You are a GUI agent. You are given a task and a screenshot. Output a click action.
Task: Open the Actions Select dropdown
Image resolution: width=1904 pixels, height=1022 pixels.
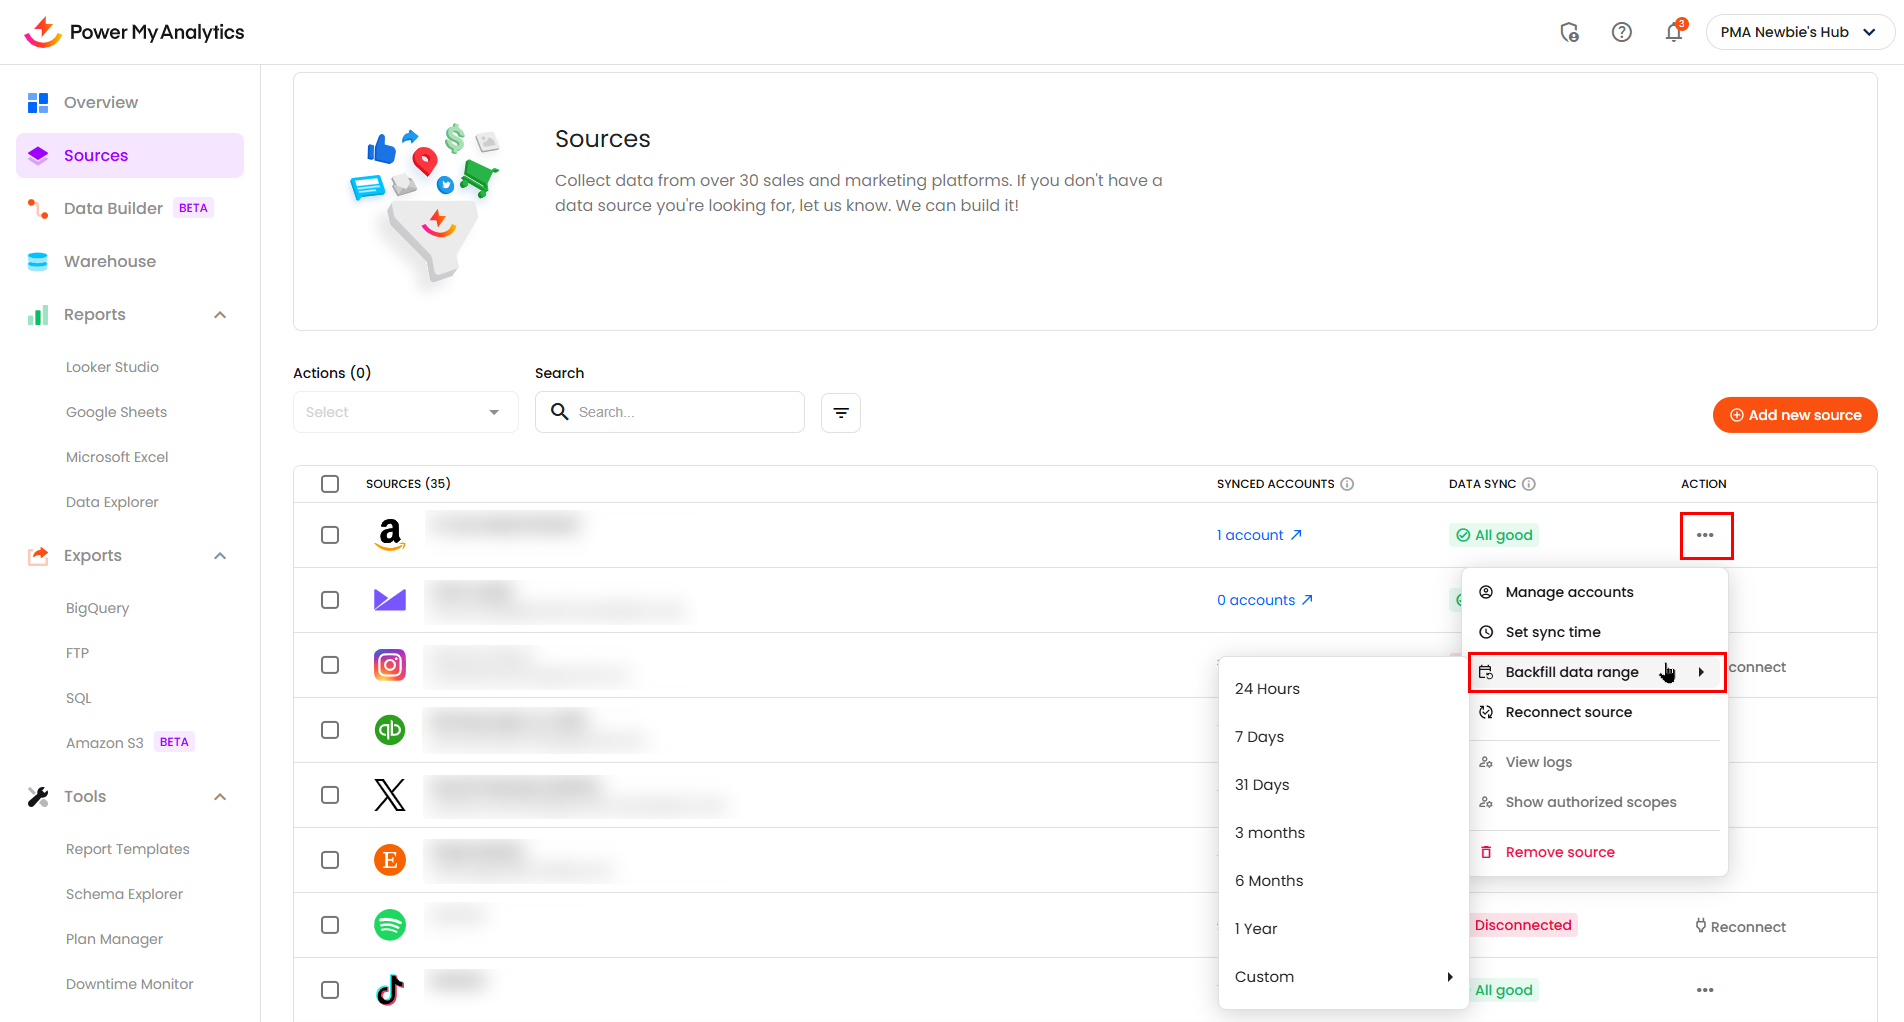pos(405,413)
